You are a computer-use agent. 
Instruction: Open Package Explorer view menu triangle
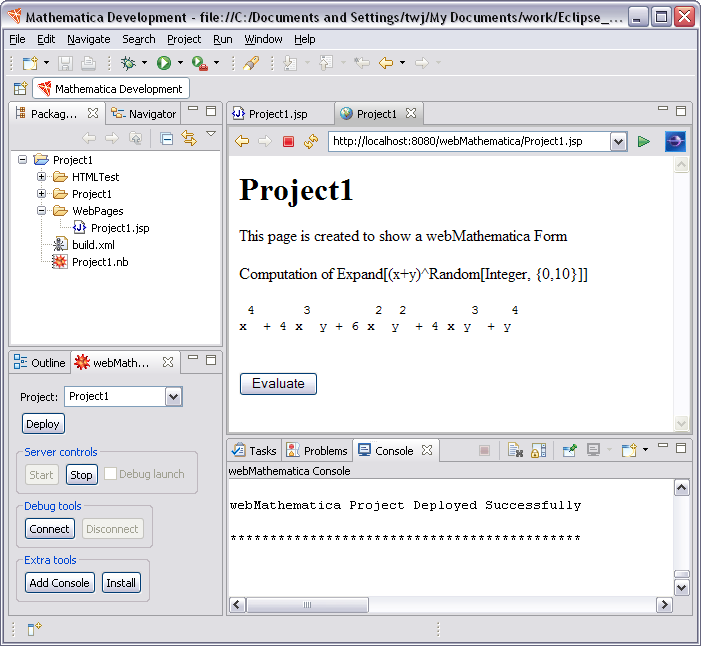point(211,133)
